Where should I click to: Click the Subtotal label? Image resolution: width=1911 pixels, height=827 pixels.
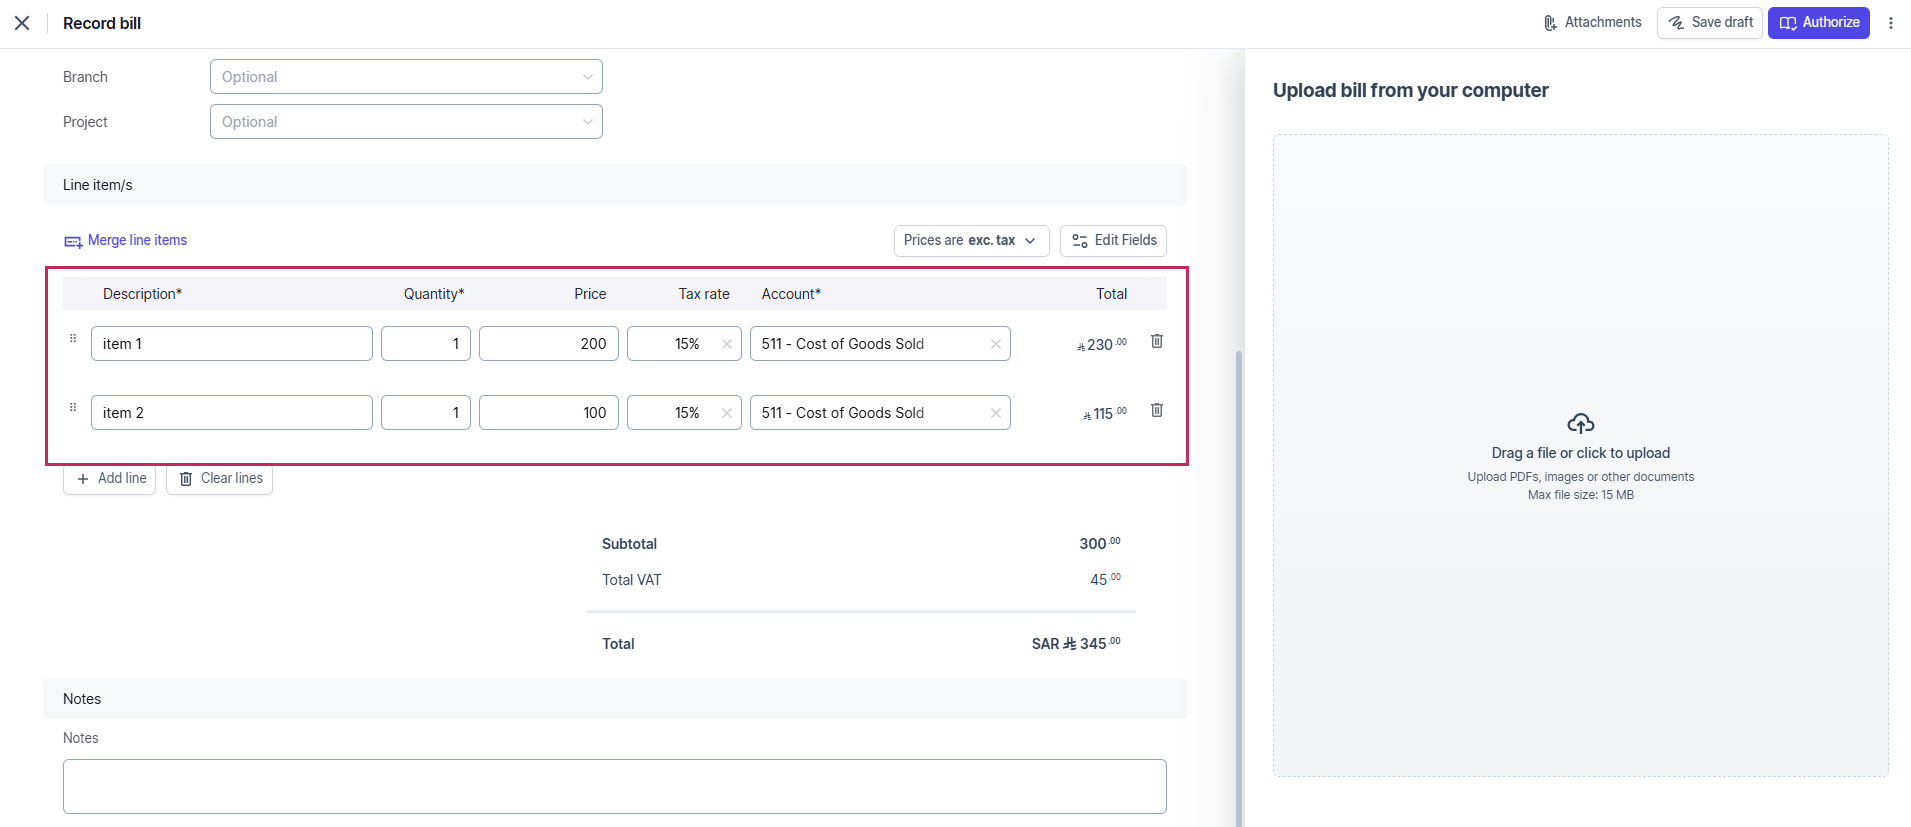629,544
